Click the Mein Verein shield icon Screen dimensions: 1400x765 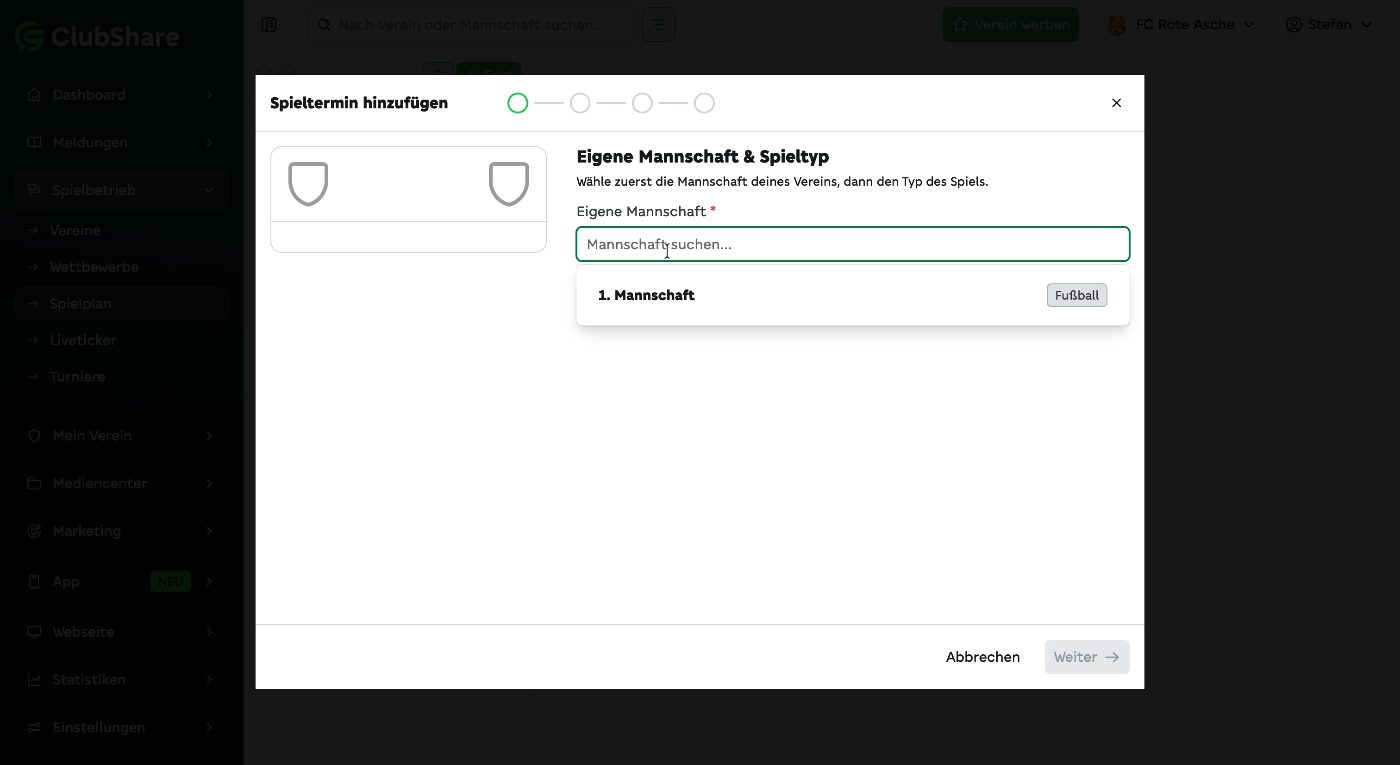(x=34, y=436)
